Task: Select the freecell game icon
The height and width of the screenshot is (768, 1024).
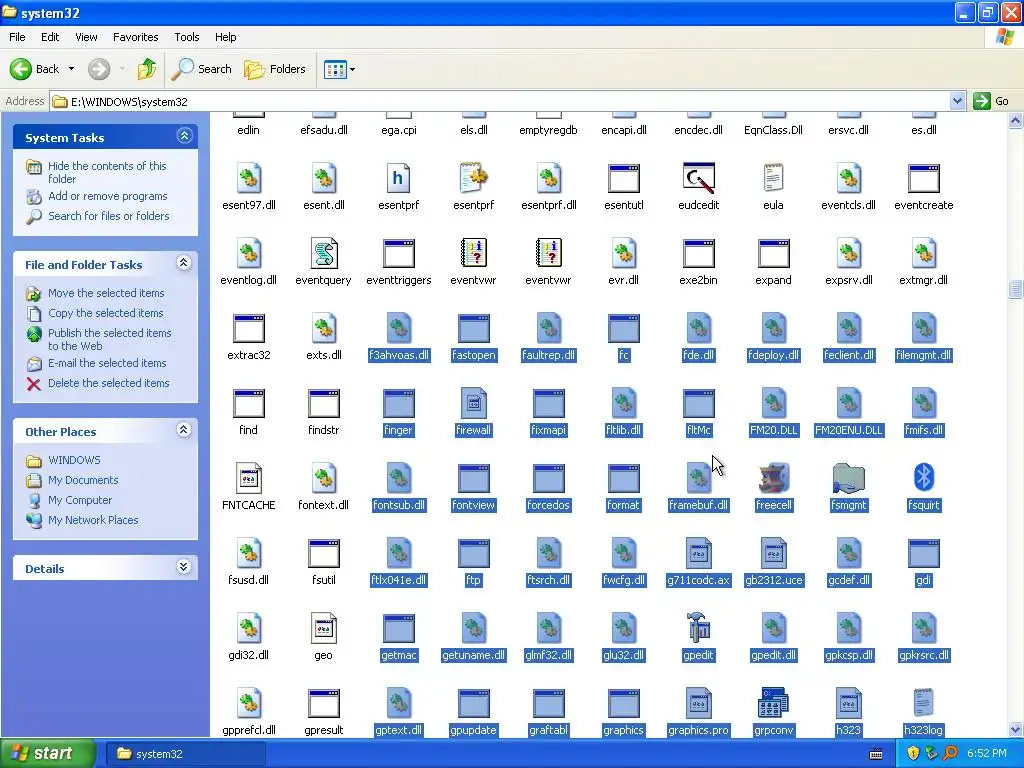Action: coord(773,478)
